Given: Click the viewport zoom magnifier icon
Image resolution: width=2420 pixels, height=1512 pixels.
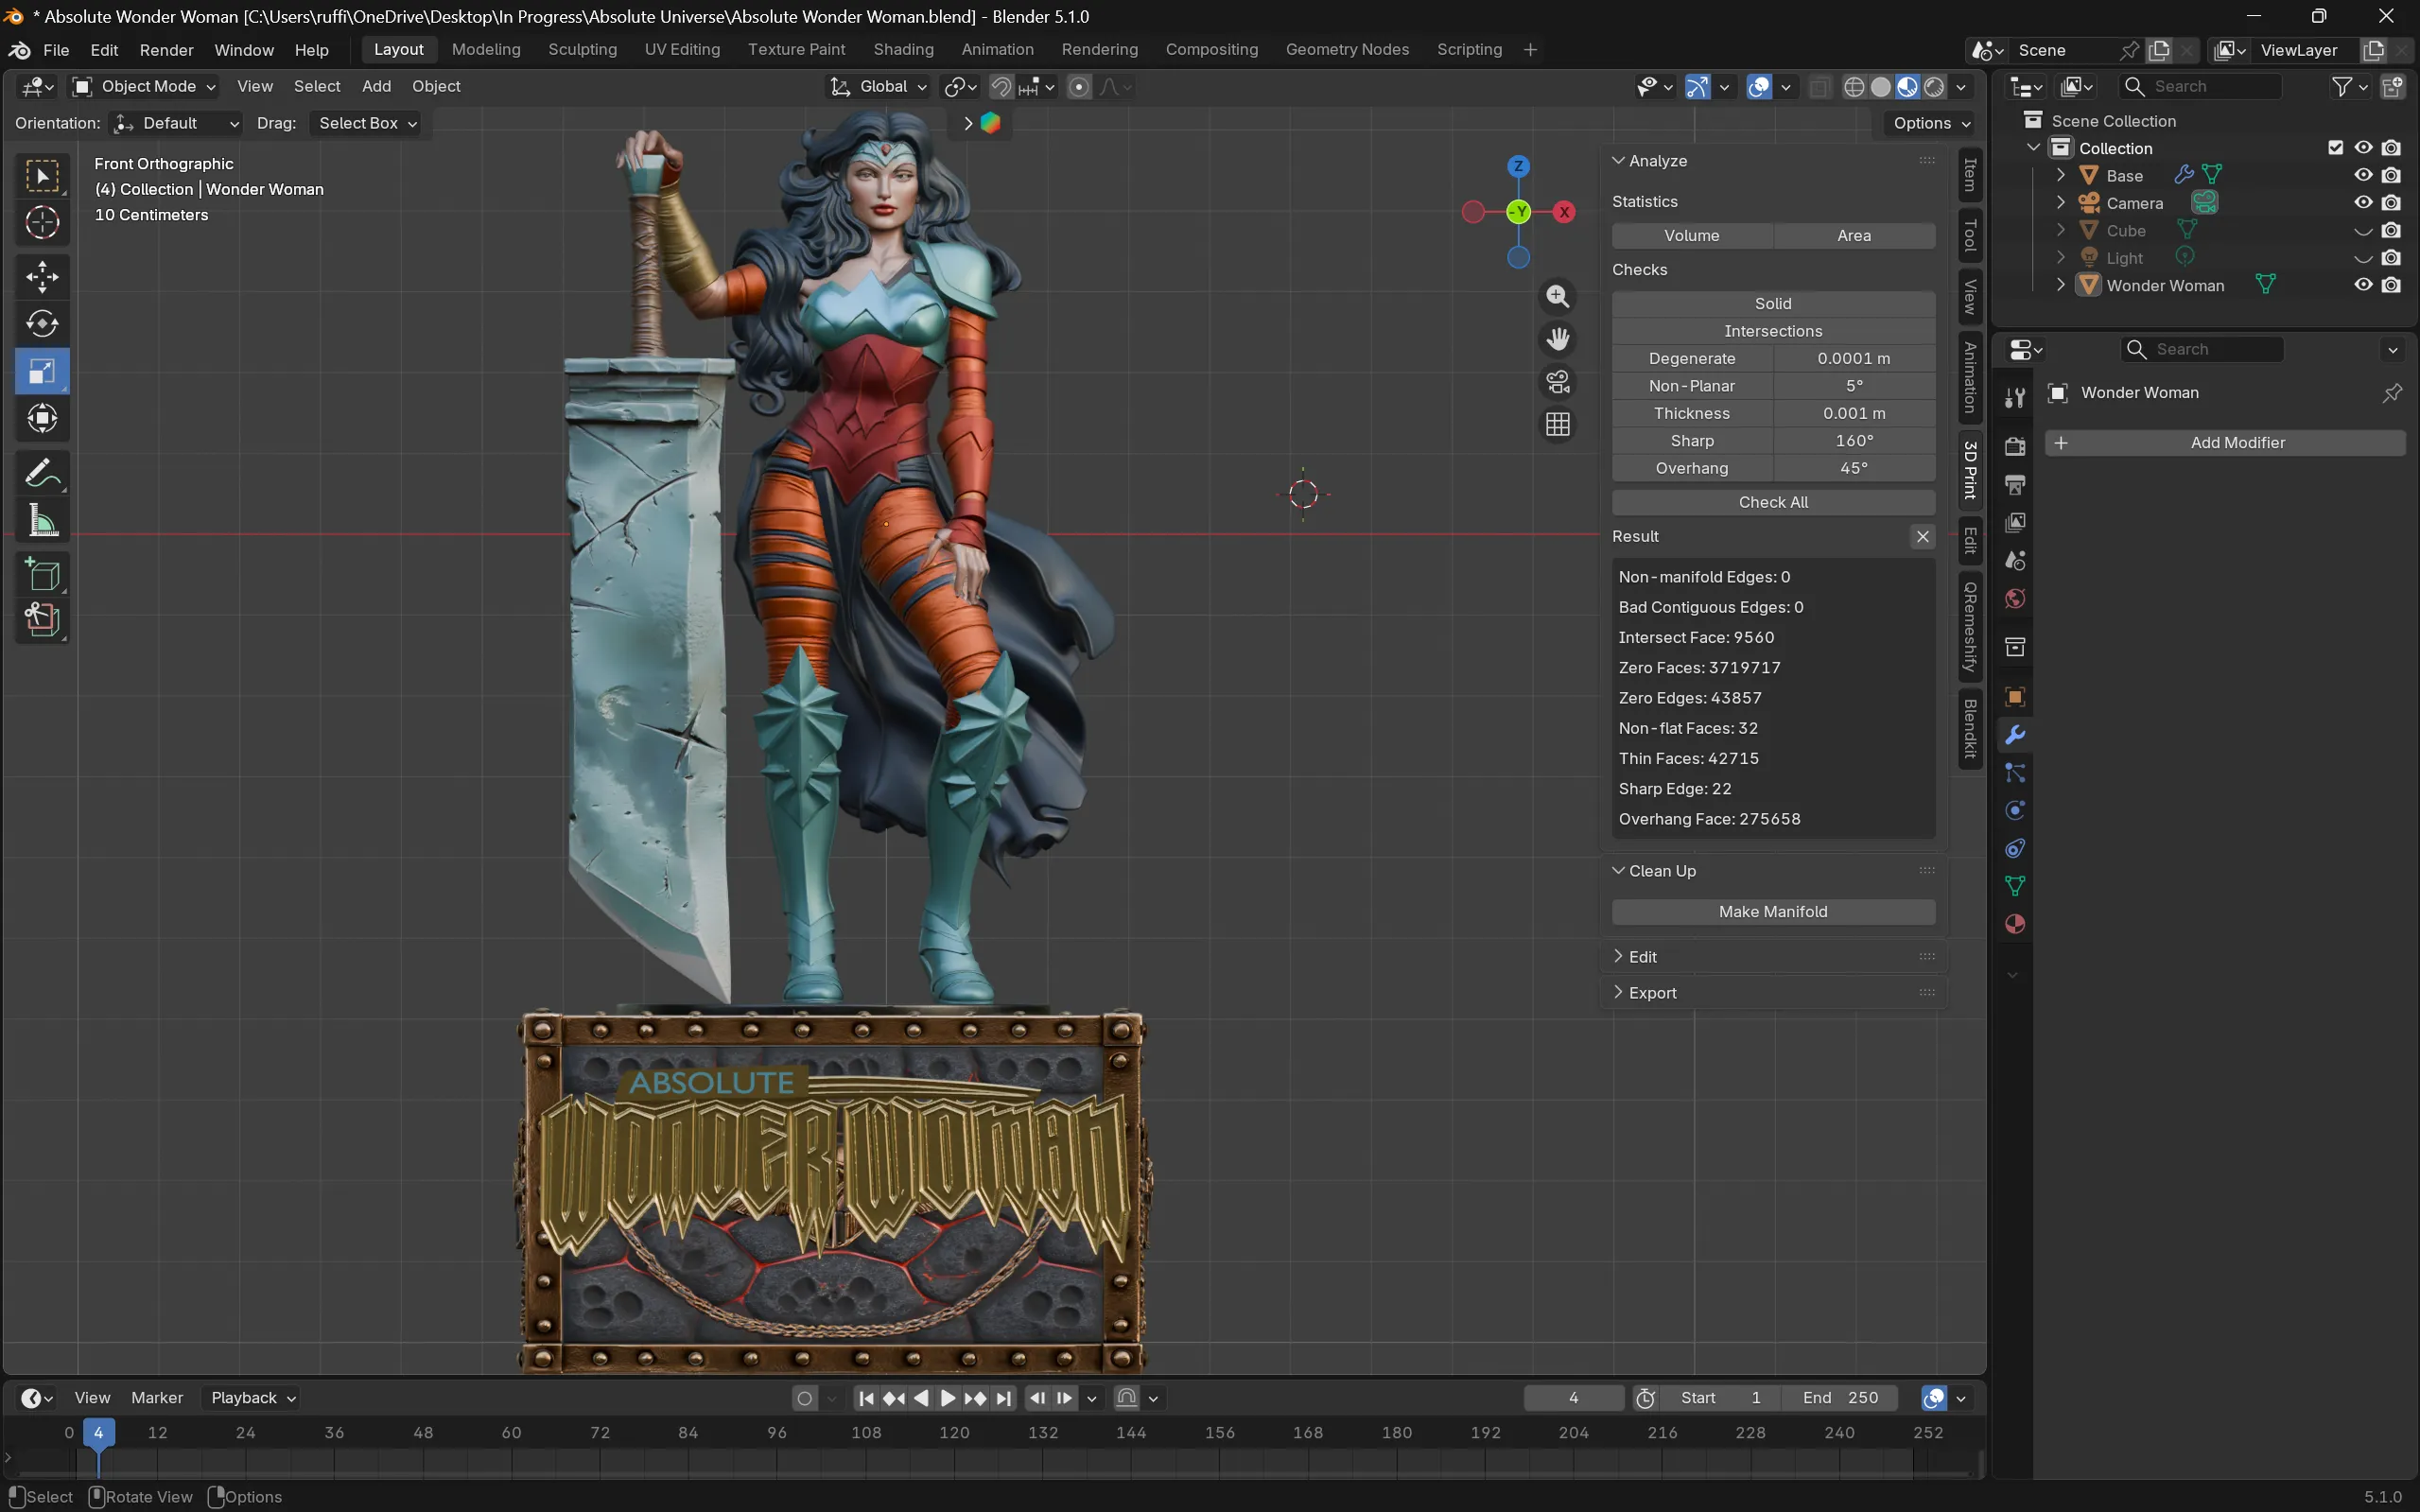Looking at the screenshot, I should [1557, 296].
